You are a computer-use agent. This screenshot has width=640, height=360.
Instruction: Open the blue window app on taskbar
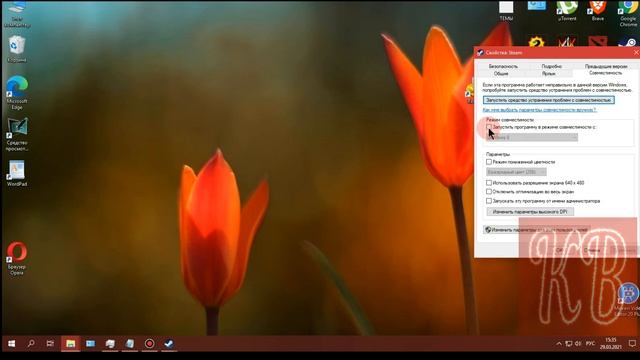click(x=90, y=344)
